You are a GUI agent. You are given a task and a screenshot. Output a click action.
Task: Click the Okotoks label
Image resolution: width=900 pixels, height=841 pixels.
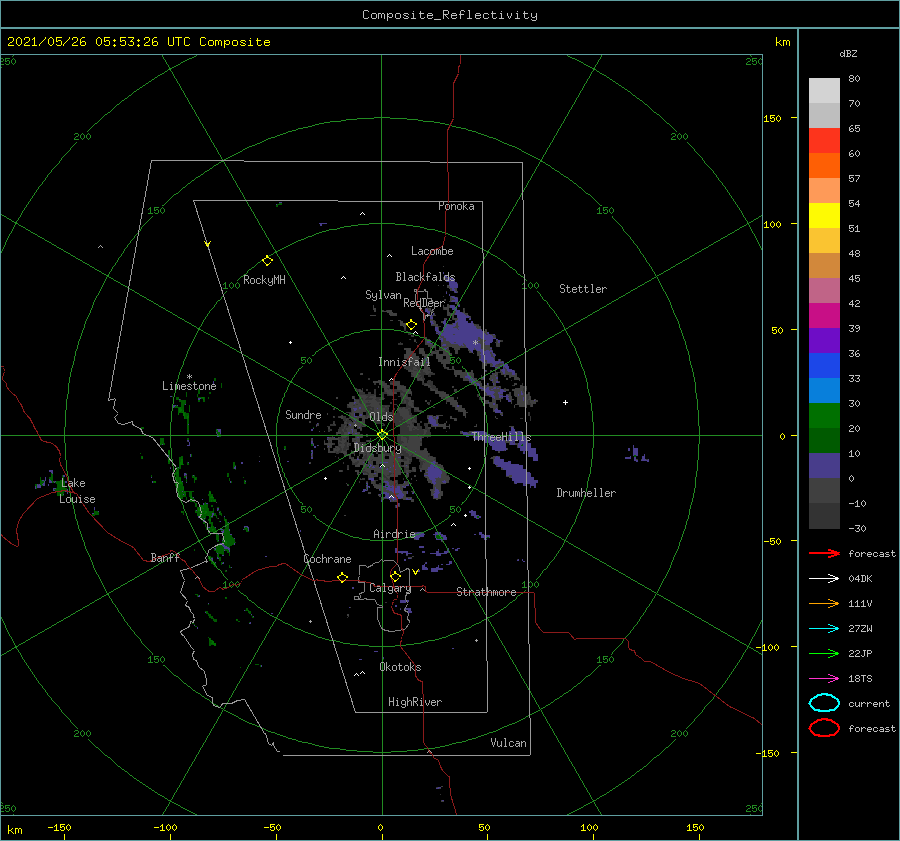point(400,667)
